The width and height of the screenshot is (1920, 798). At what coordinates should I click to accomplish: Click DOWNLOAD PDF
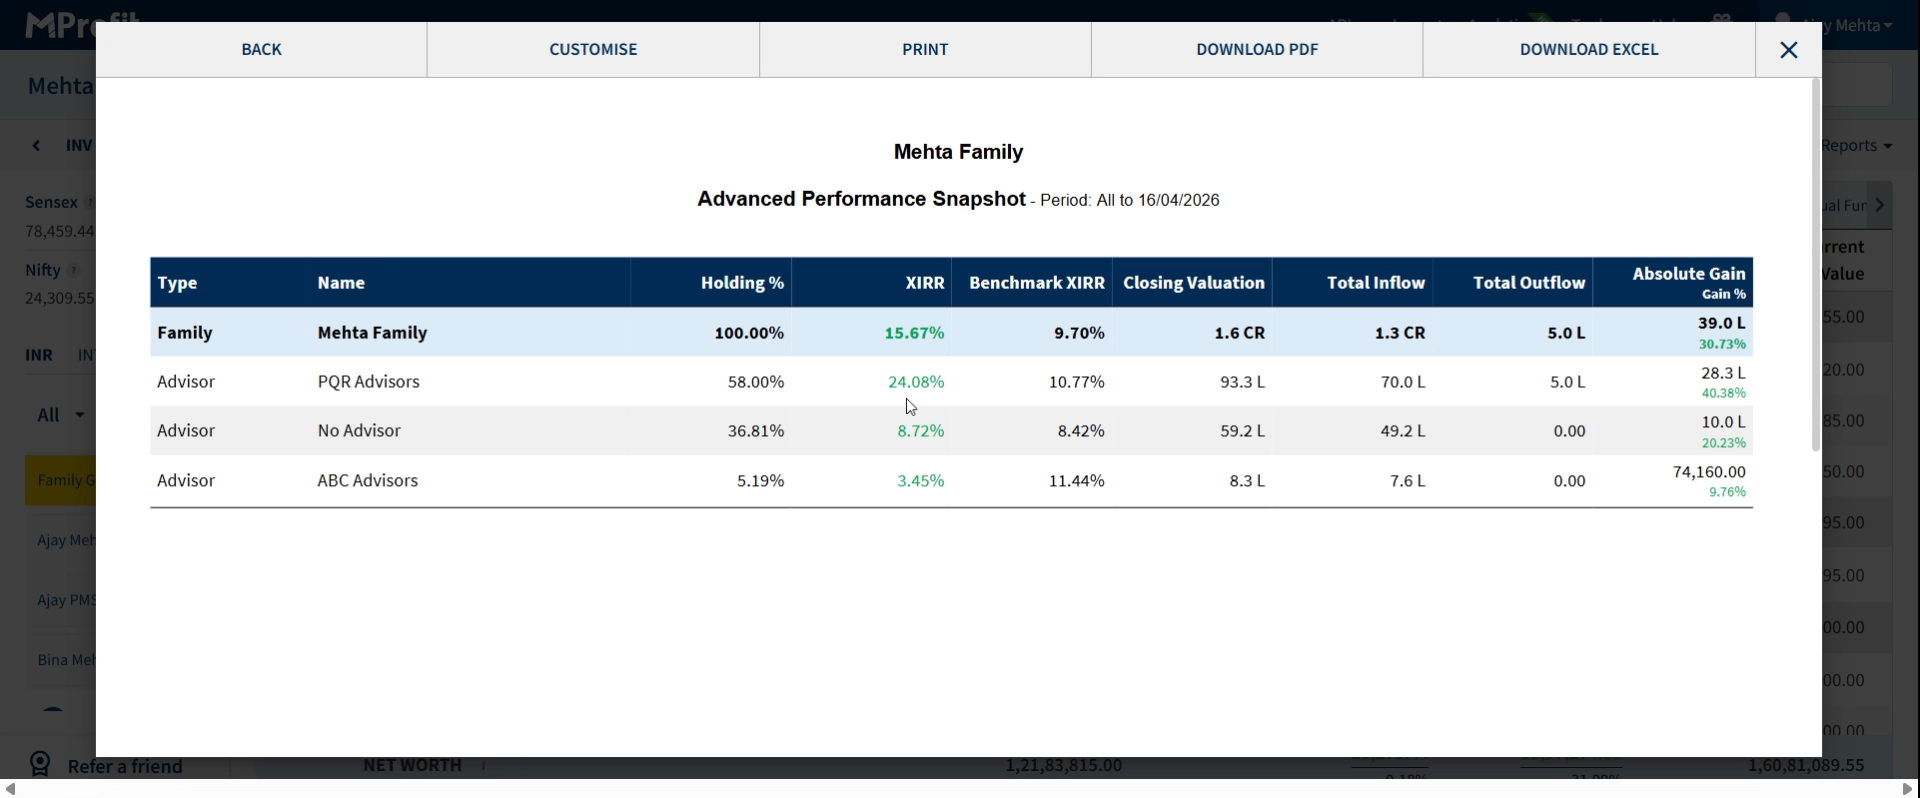[x=1257, y=50]
